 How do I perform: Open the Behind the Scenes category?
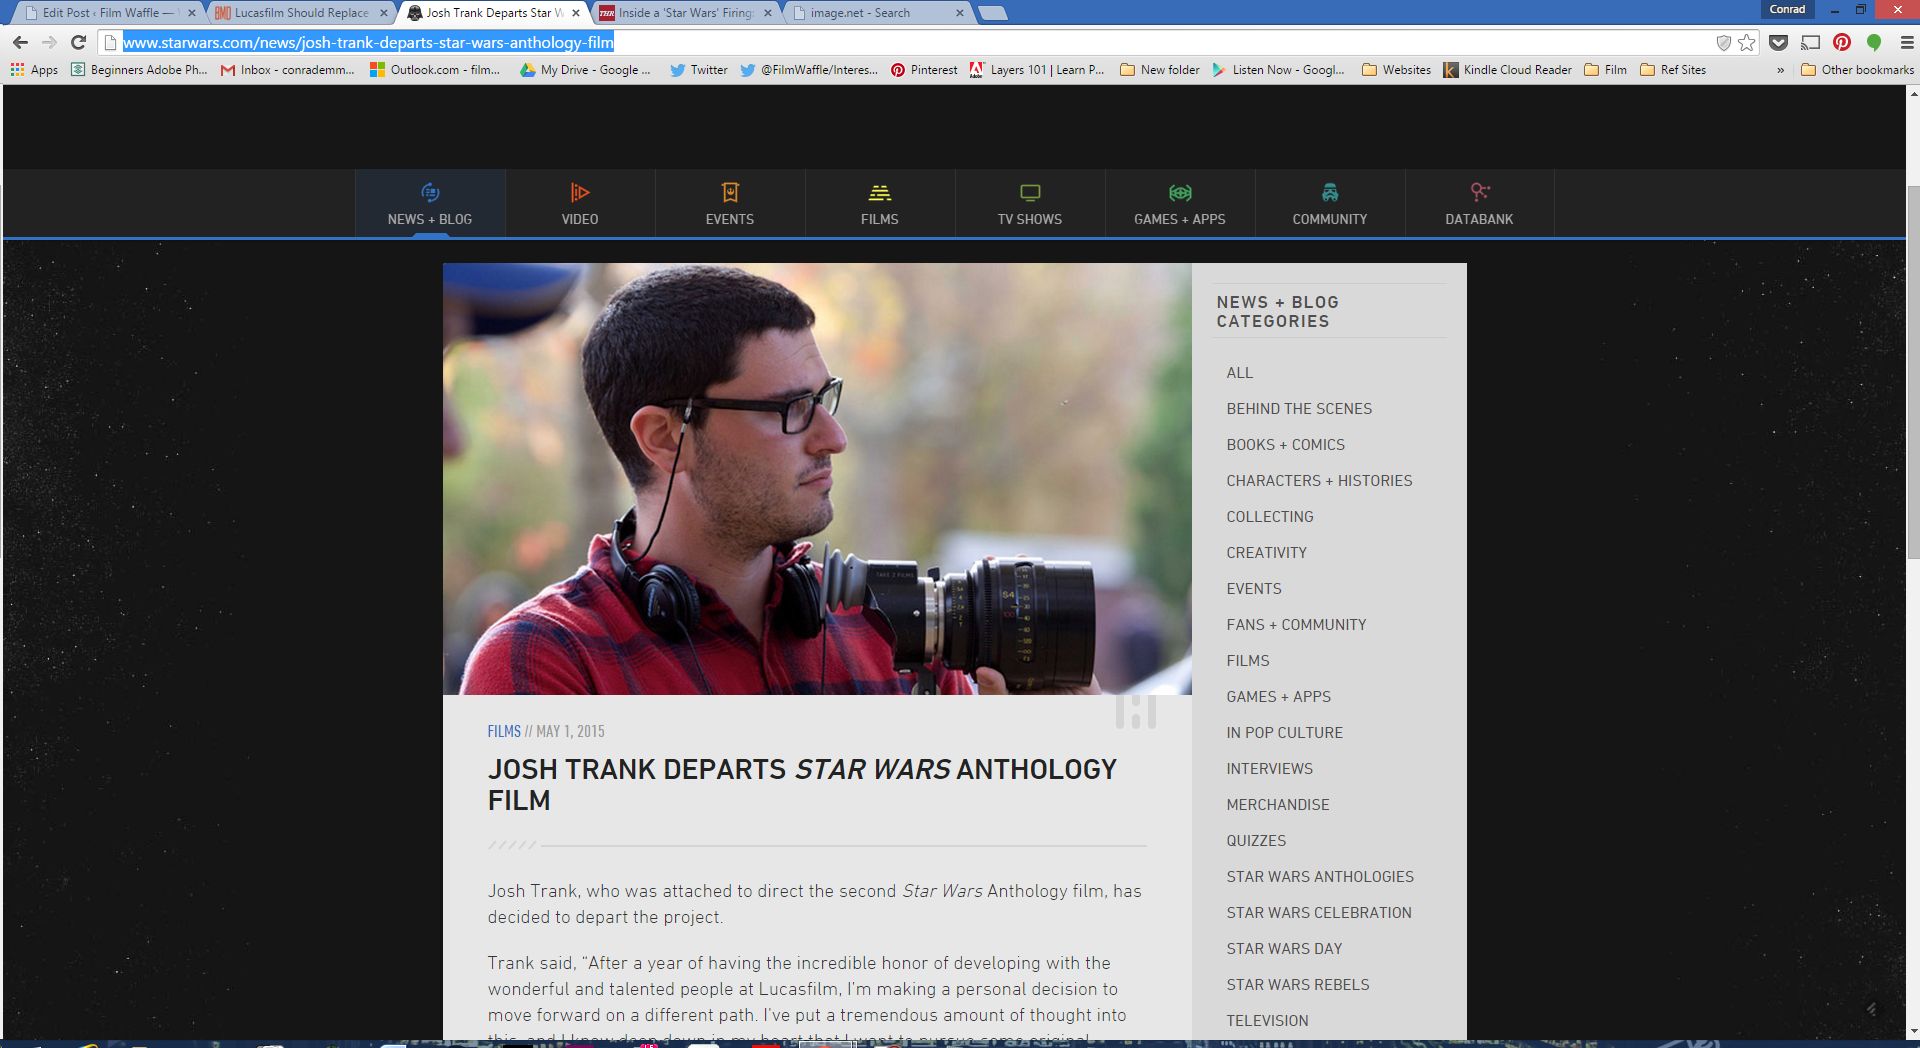click(1299, 409)
